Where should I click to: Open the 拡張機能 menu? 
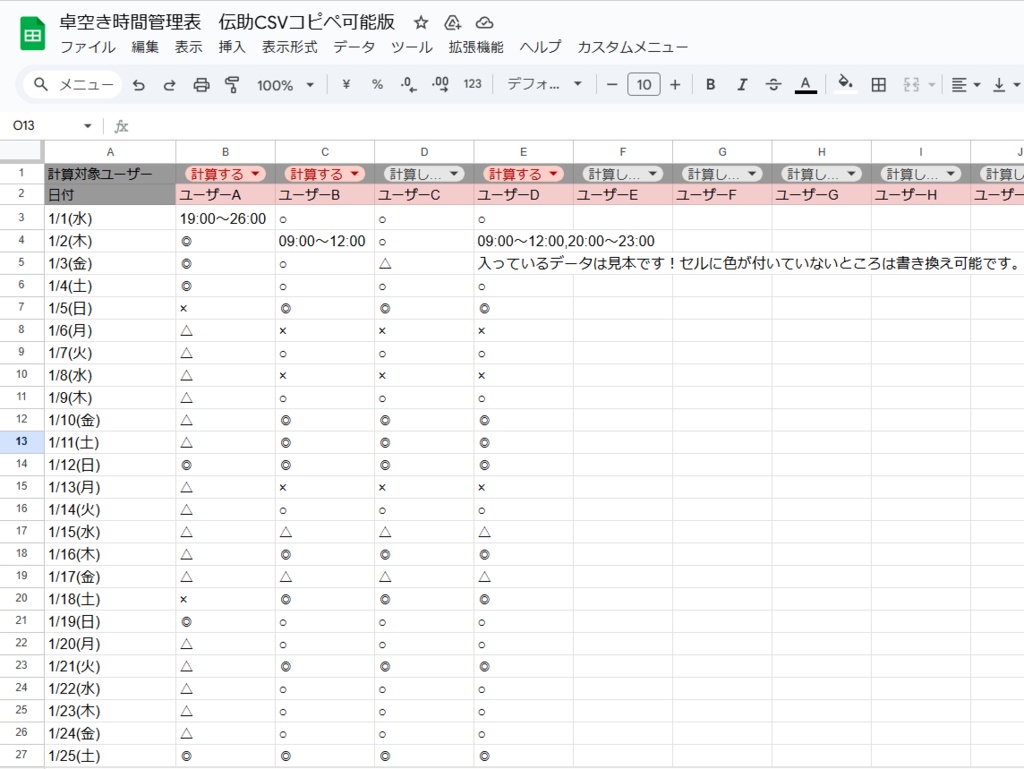(x=476, y=47)
